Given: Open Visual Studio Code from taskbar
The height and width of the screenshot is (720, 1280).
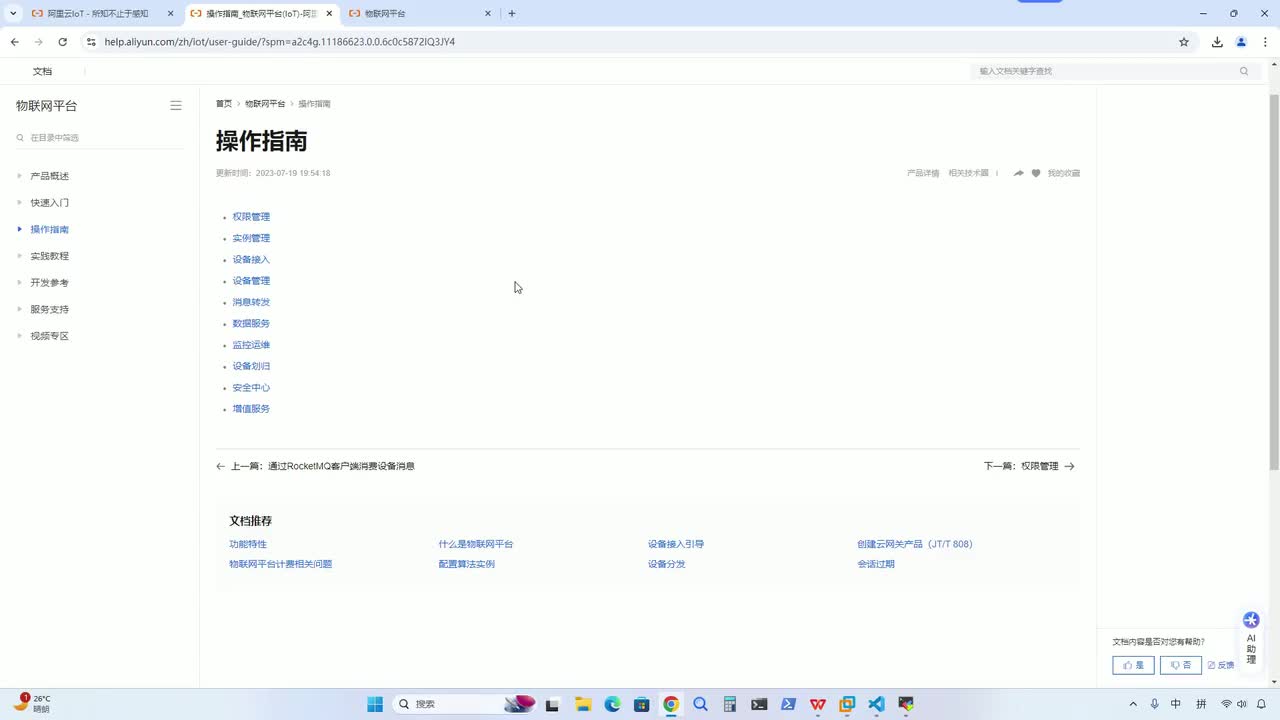Looking at the screenshot, I should [877, 704].
